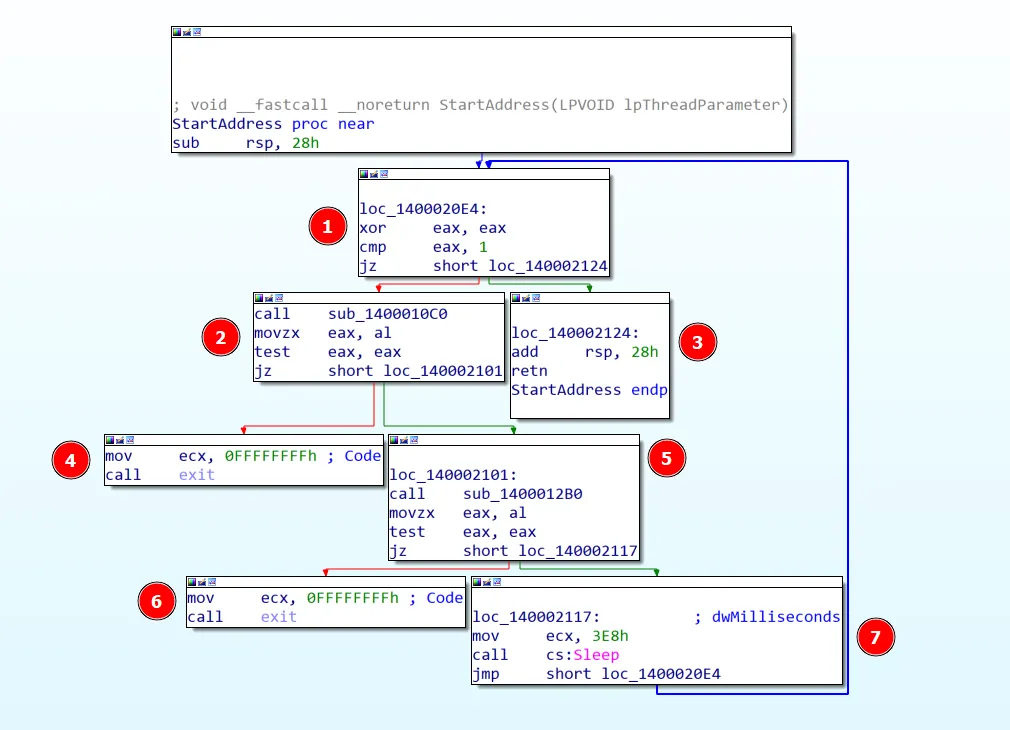Image resolution: width=1010 pixels, height=730 pixels.
Task: Set color of exit node beside loc_140002101 block
Action: coord(110,440)
